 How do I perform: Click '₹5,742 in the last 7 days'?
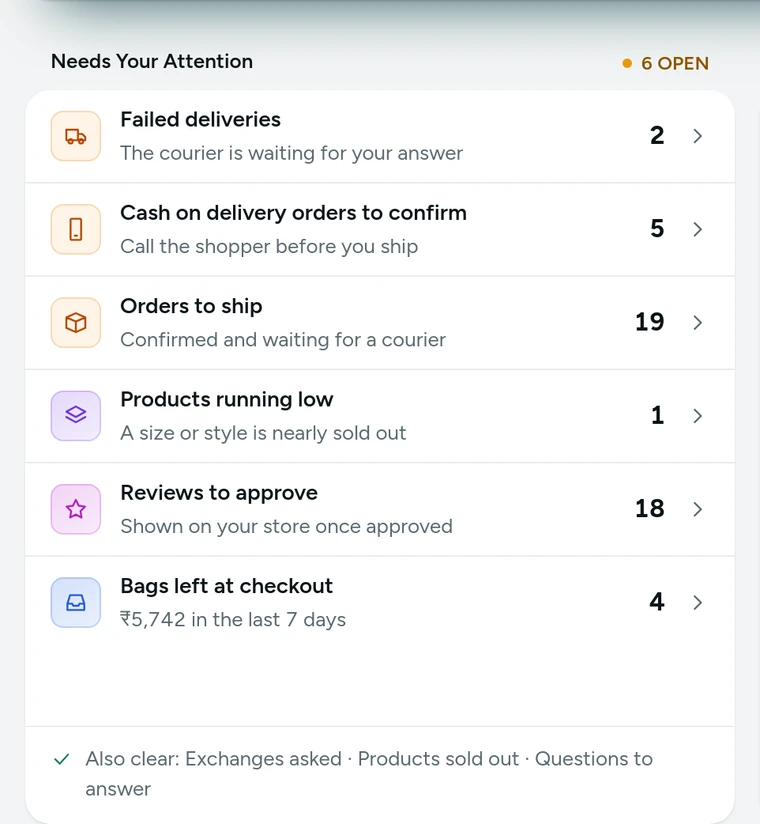233,620
